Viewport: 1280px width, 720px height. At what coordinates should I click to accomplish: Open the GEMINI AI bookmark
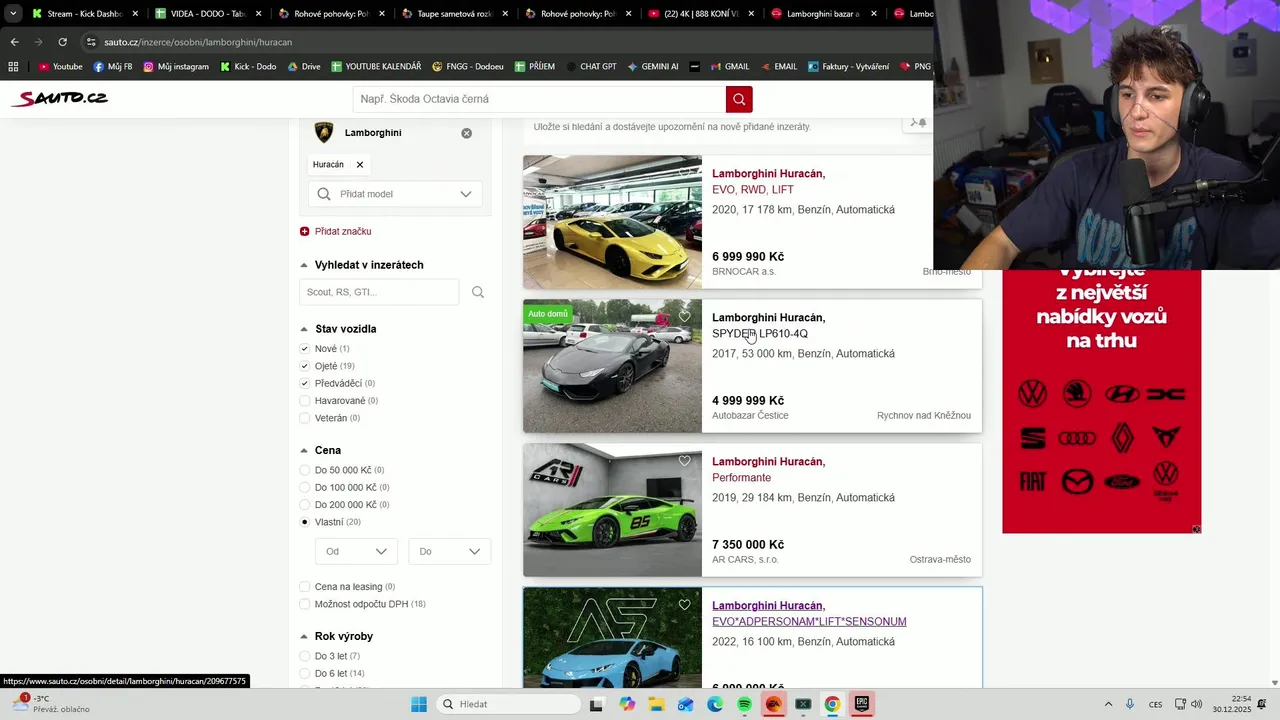(653, 67)
